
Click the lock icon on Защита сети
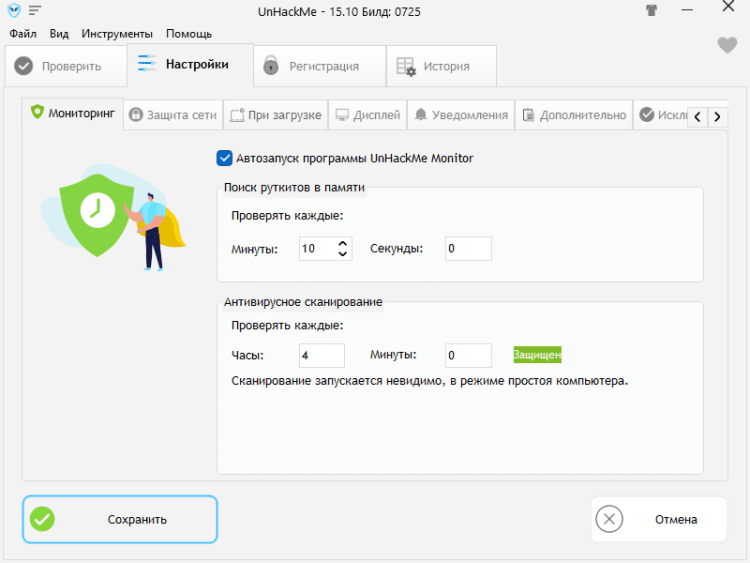click(x=136, y=115)
